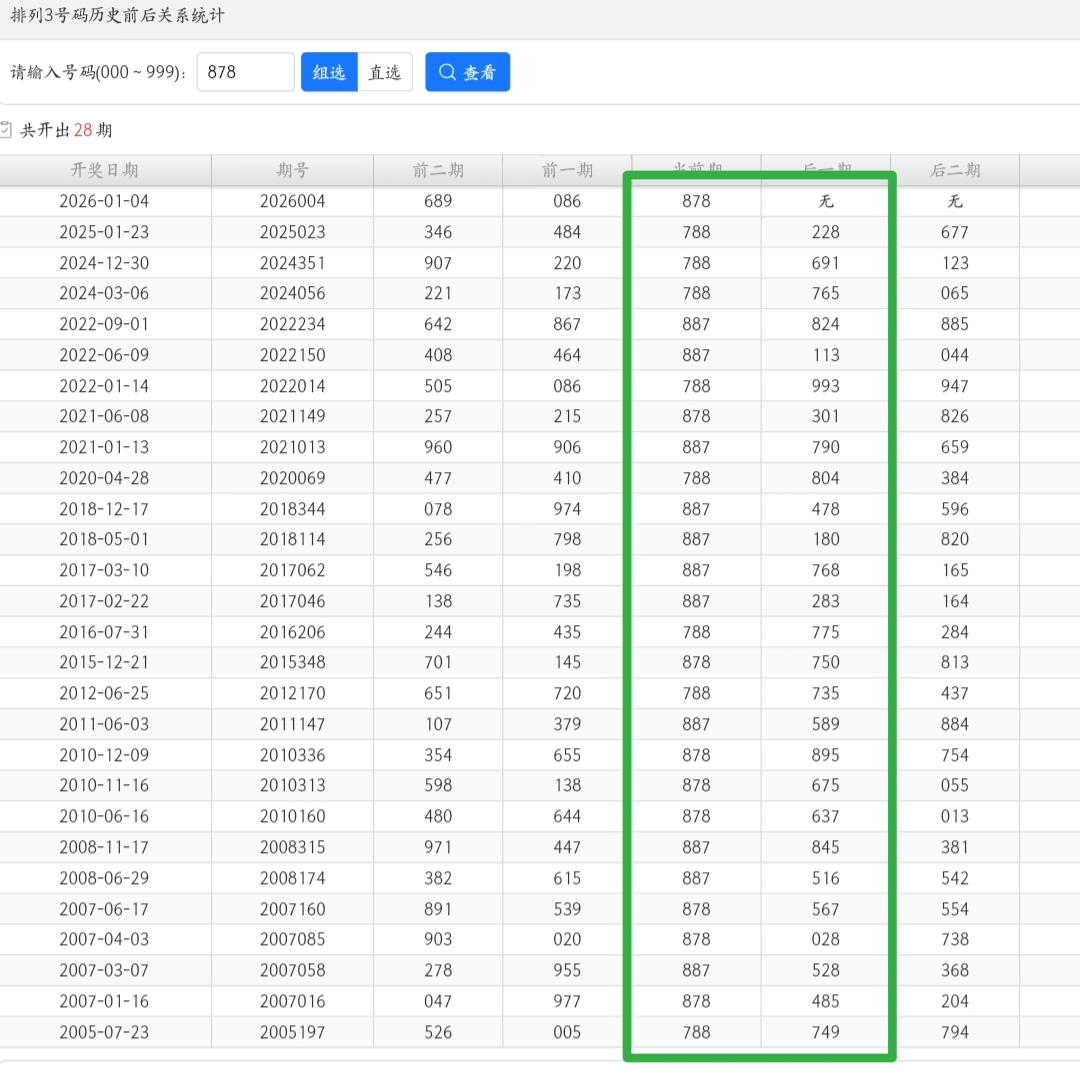Click the 前二期 column header
Screen dimensions: 1080x1068
tap(438, 170)
